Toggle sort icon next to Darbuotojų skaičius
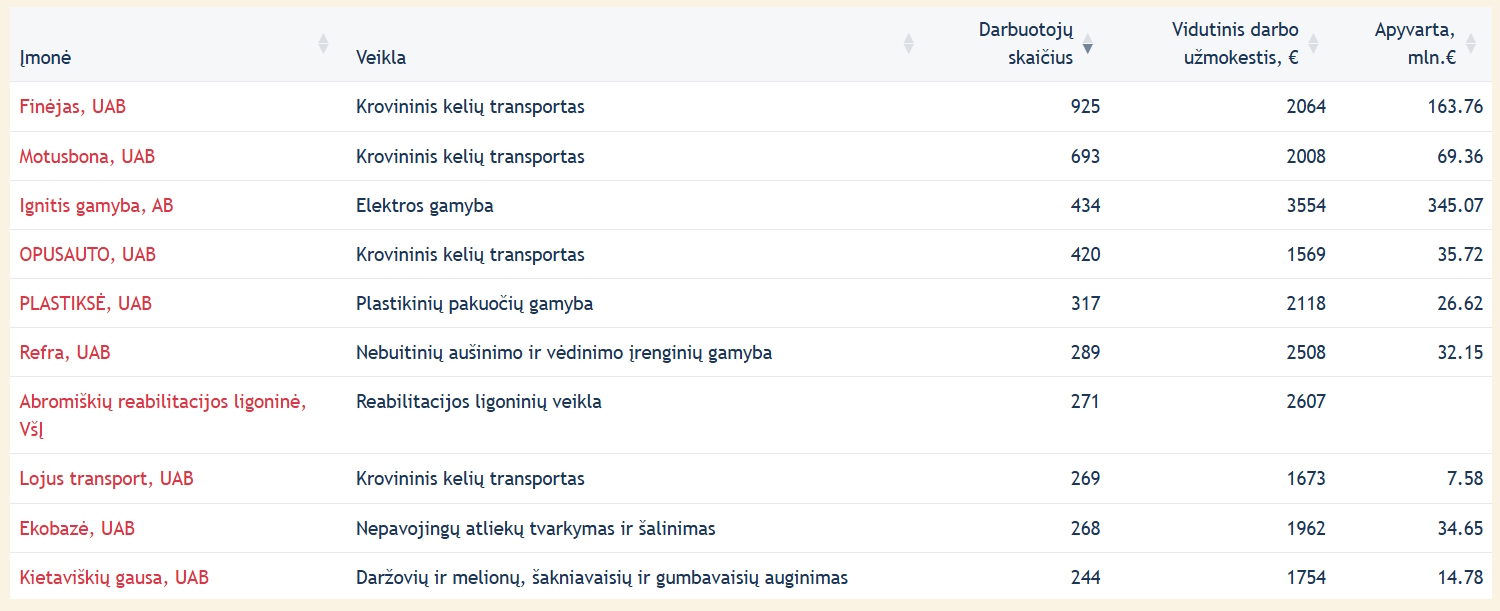 [x=1088, y=43]
